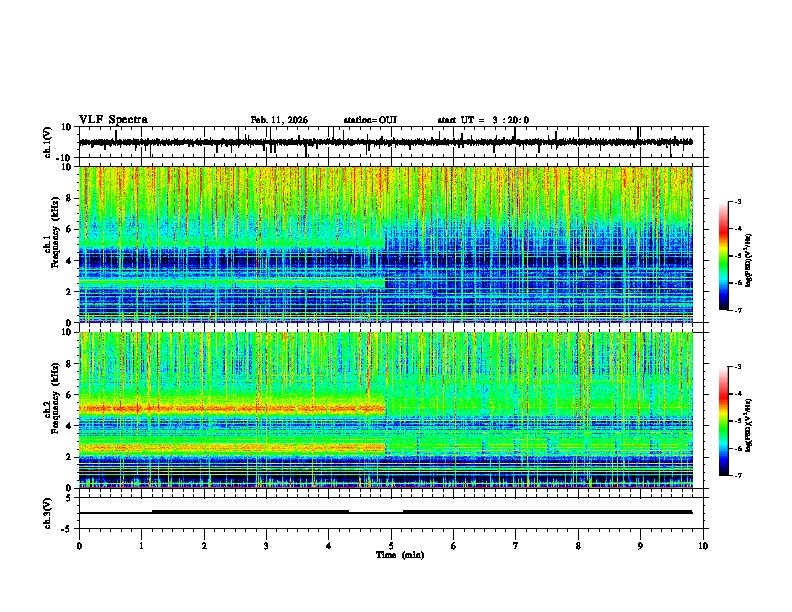The image size is (792, 612).
Task: Click the ch.1 'Frequency (kHz)' axis label
Action: (x=55, y=232)
